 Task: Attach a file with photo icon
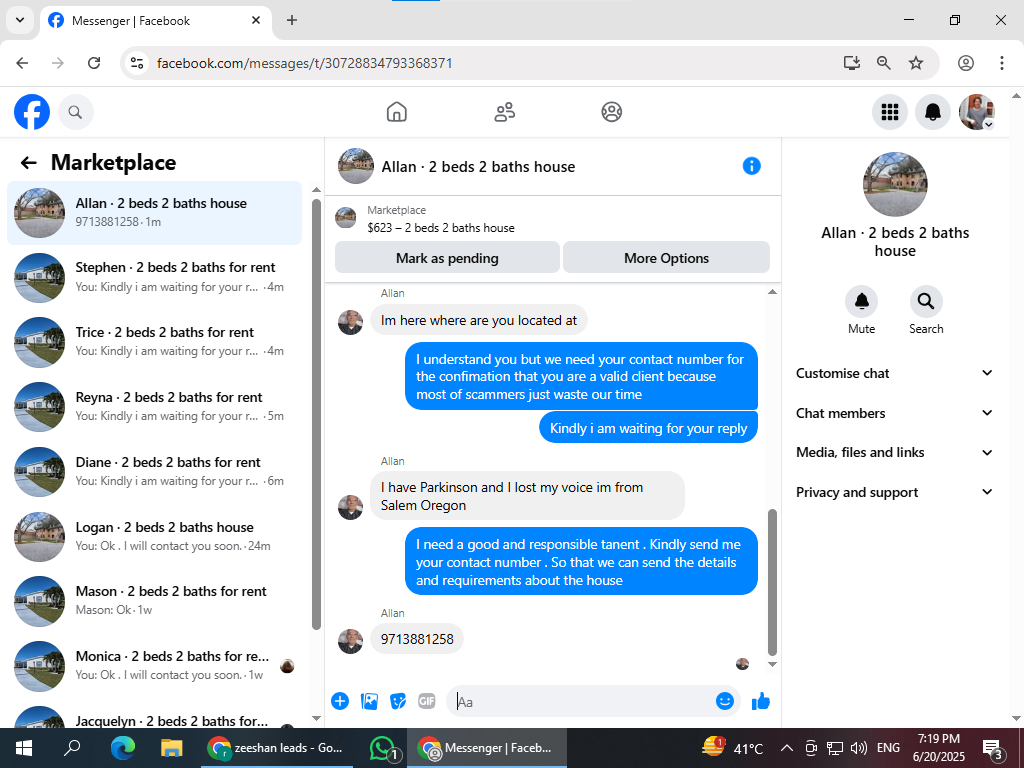pos(369,701)
